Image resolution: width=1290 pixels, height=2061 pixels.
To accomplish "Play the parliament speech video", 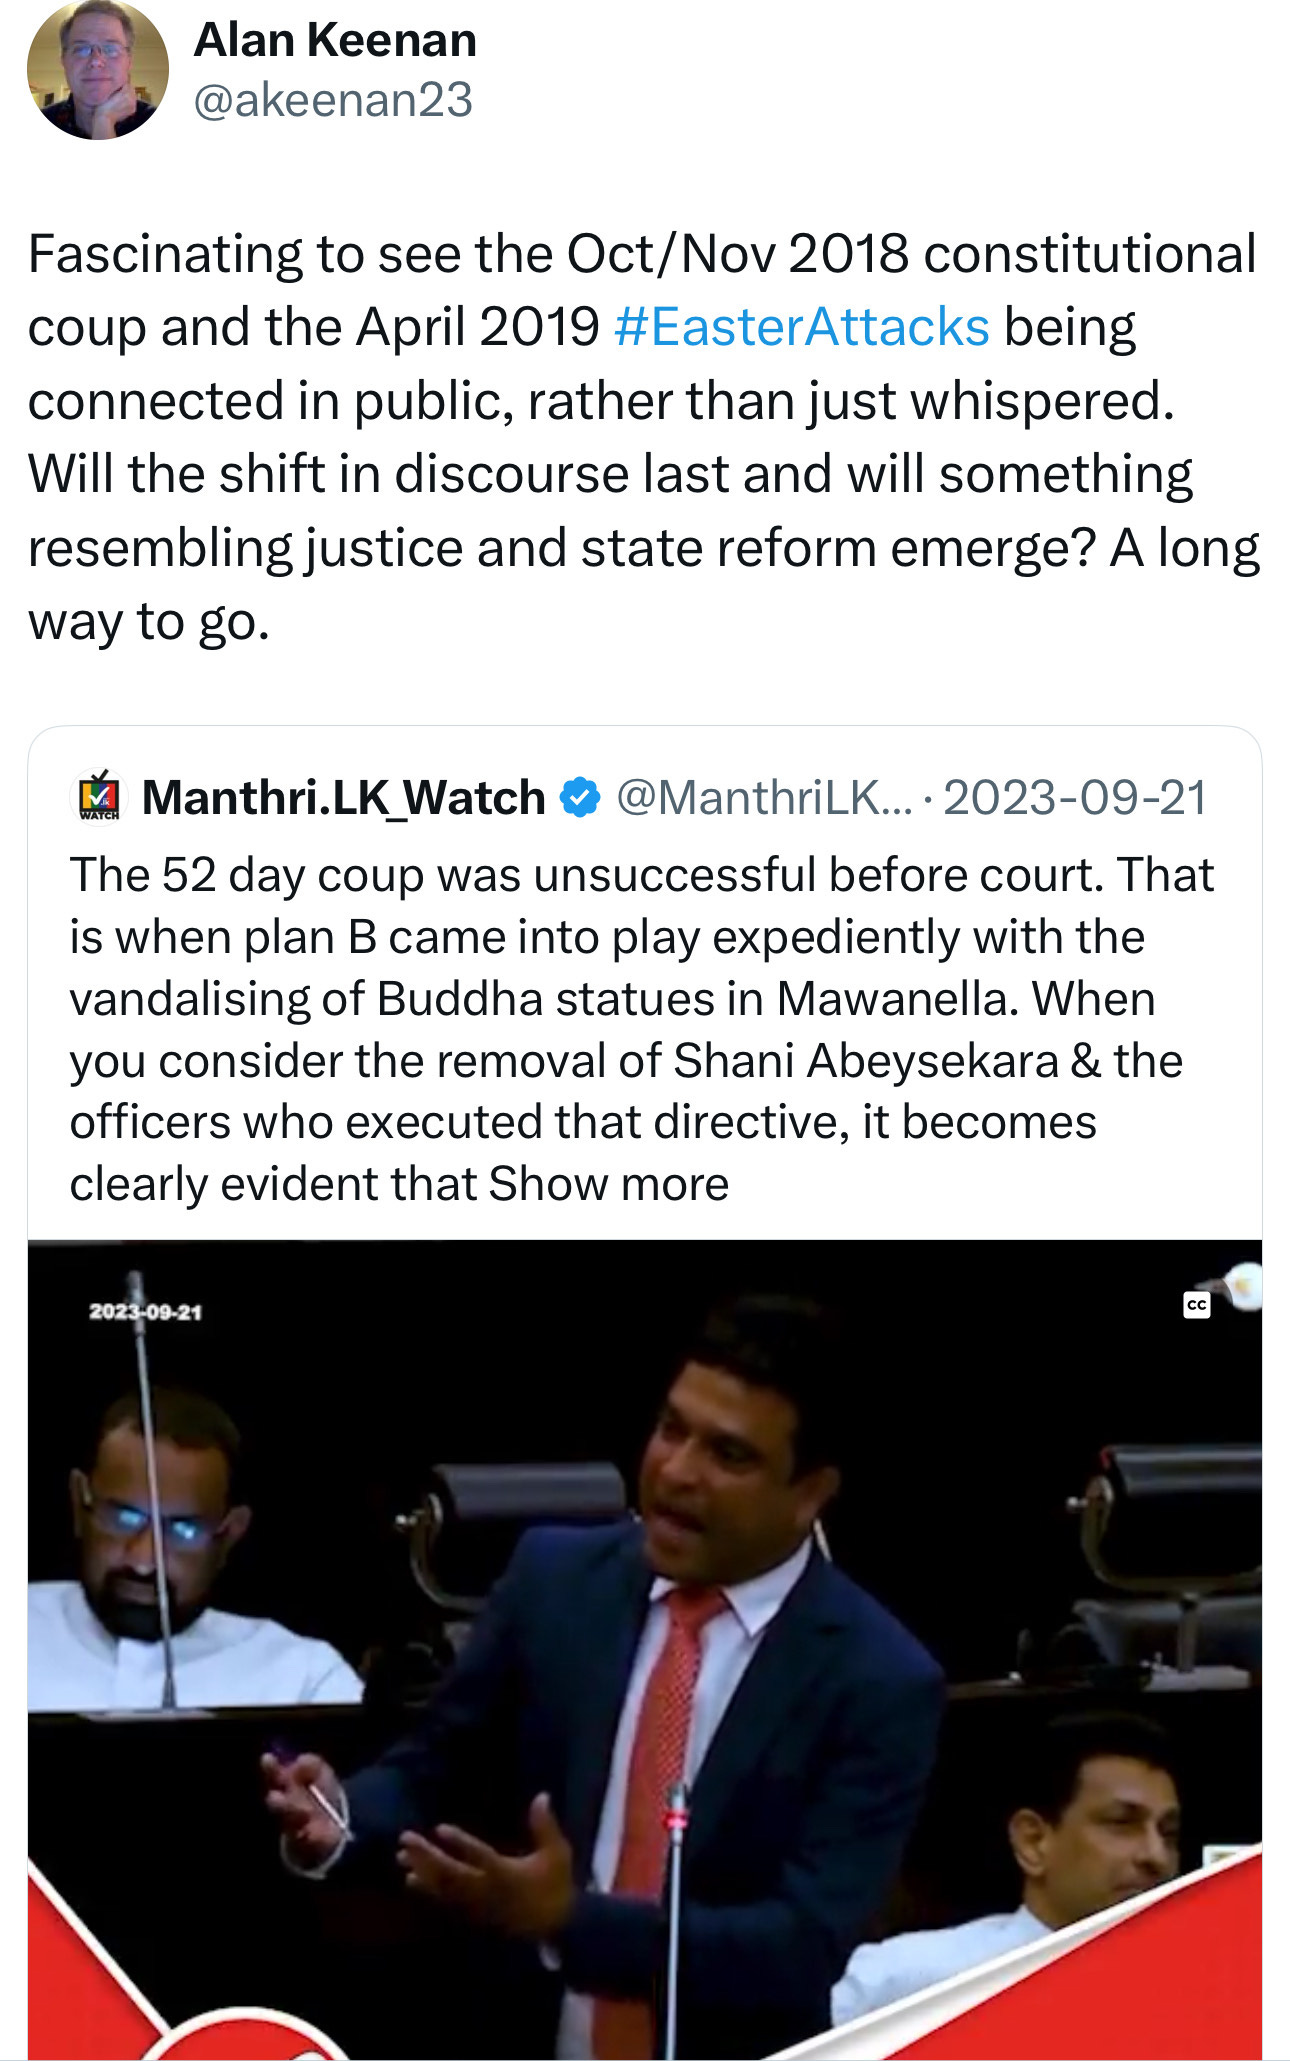I will 644,1649.
